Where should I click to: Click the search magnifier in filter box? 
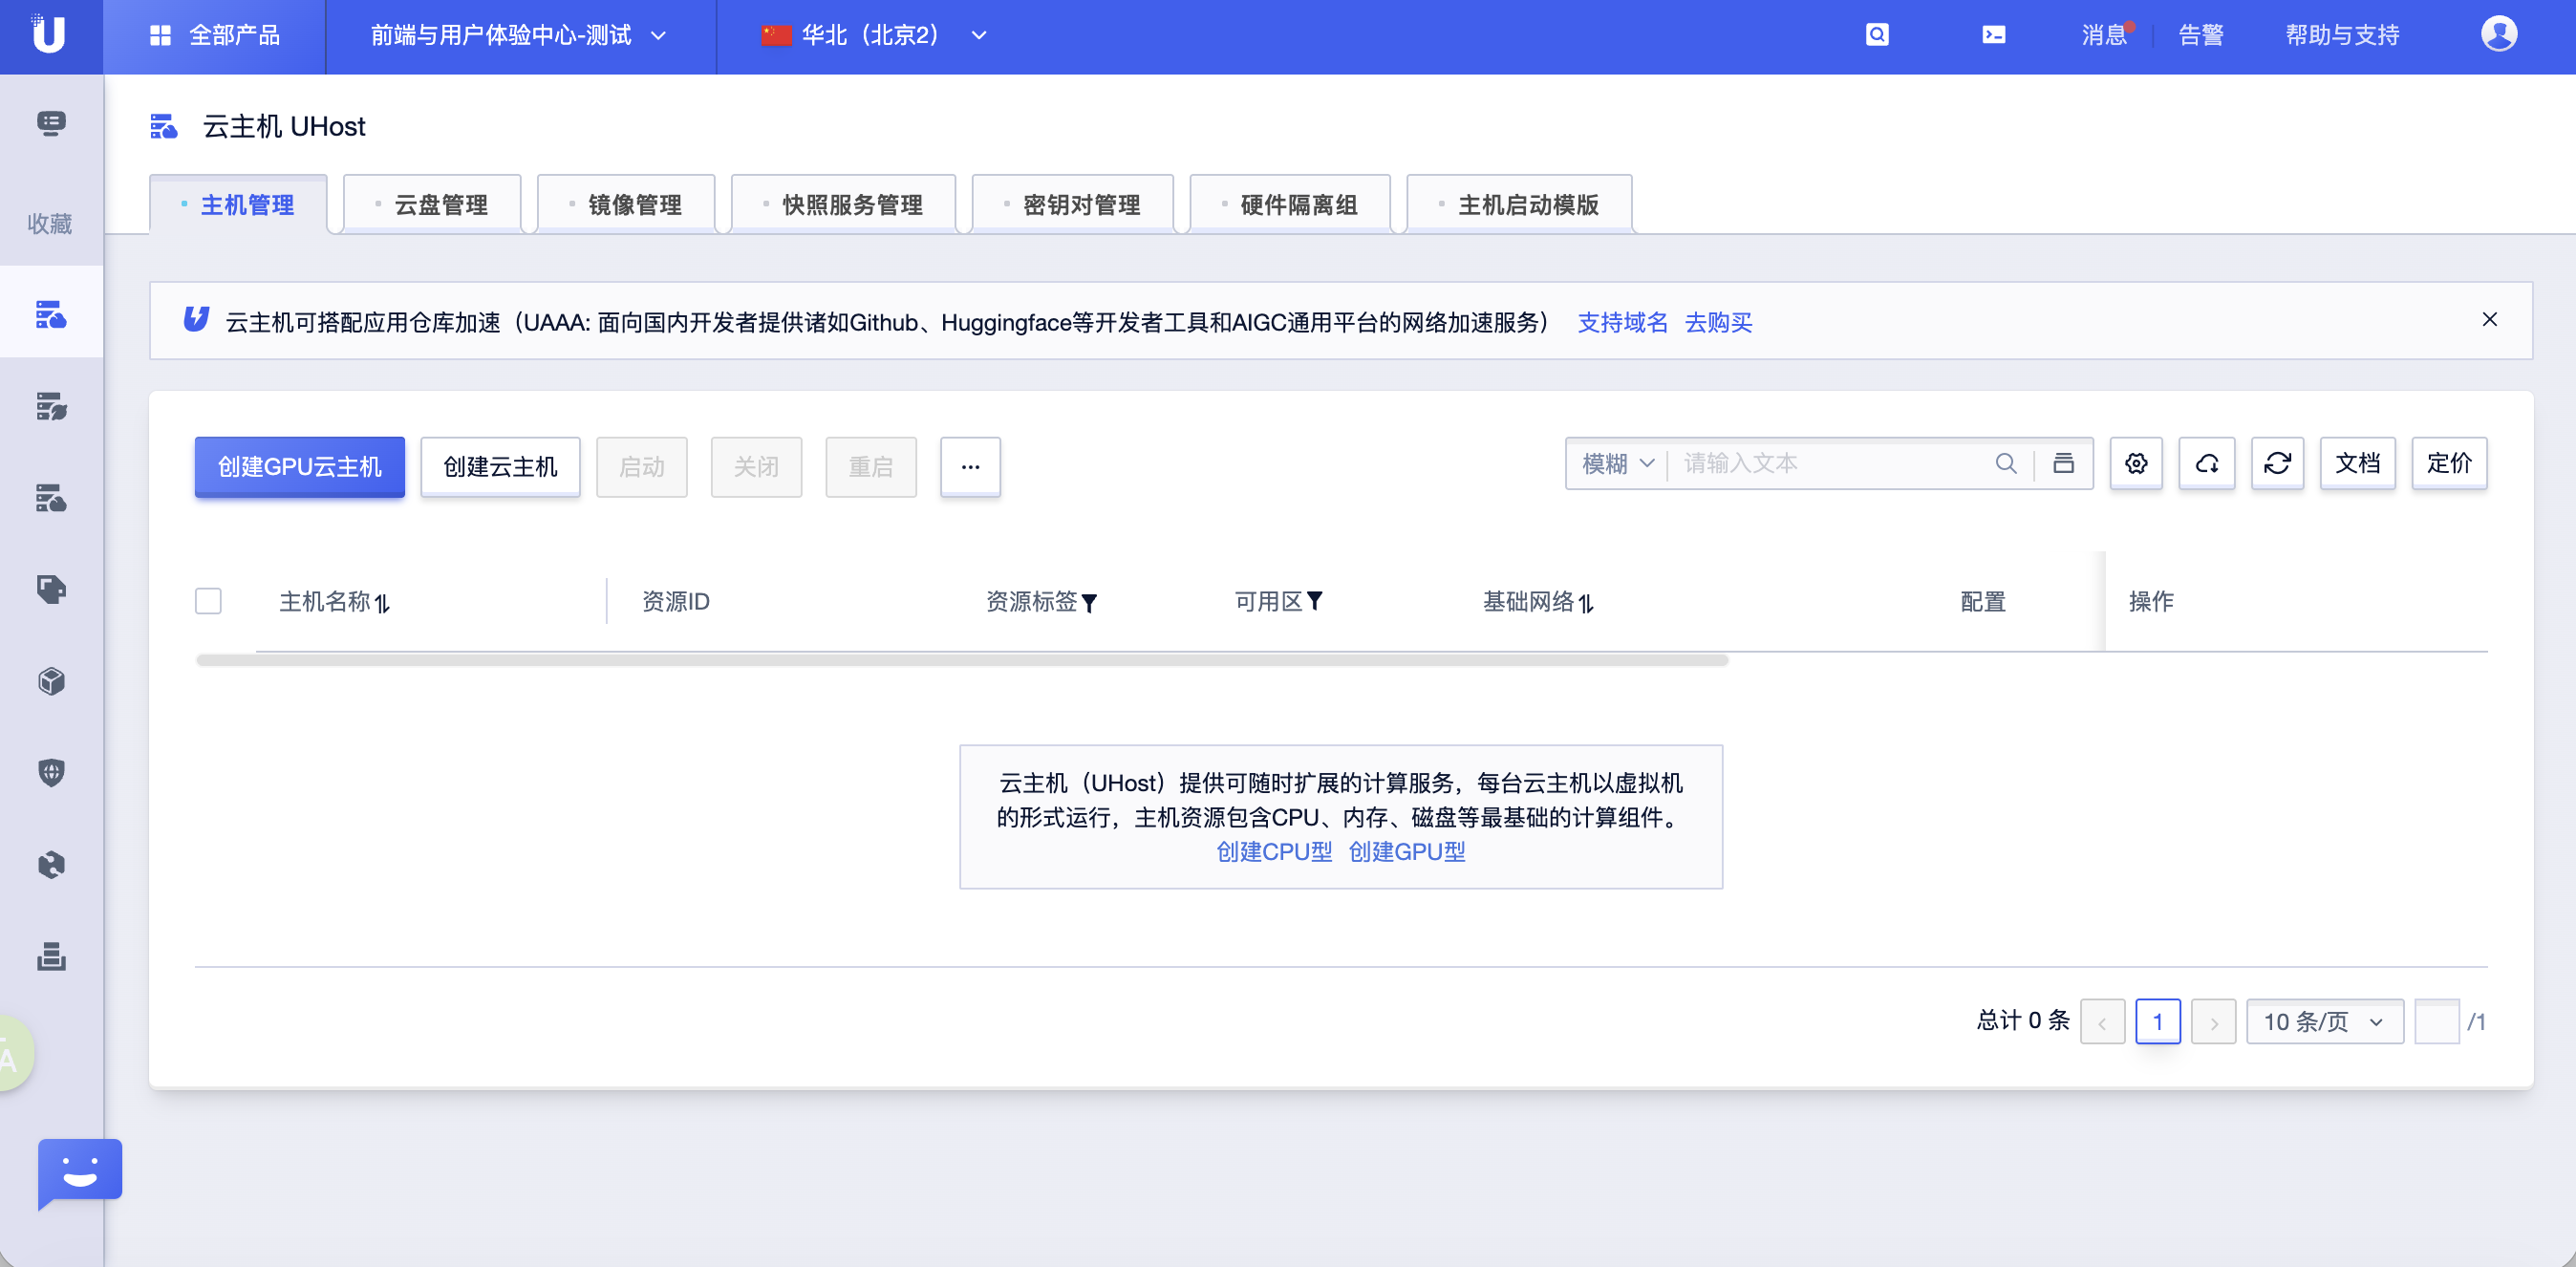click(x=2005, y=463)
